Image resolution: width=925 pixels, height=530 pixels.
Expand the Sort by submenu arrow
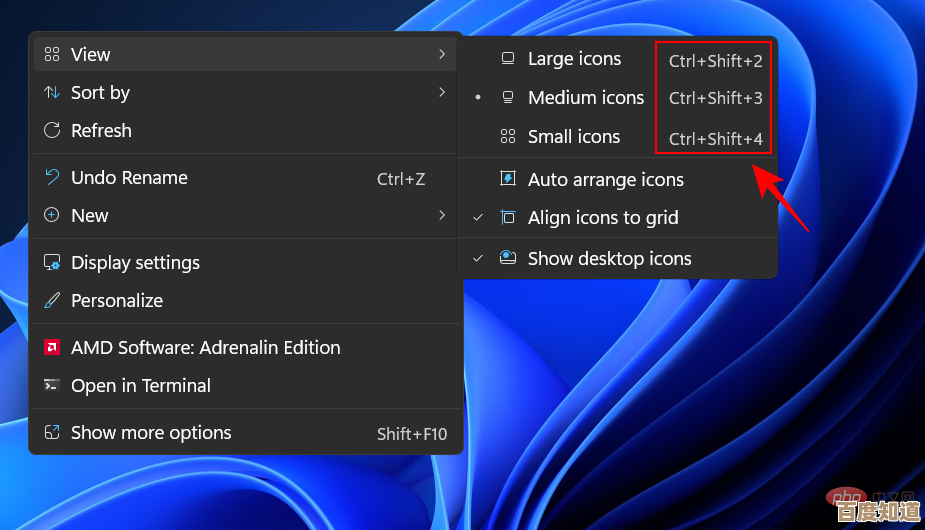441,92
